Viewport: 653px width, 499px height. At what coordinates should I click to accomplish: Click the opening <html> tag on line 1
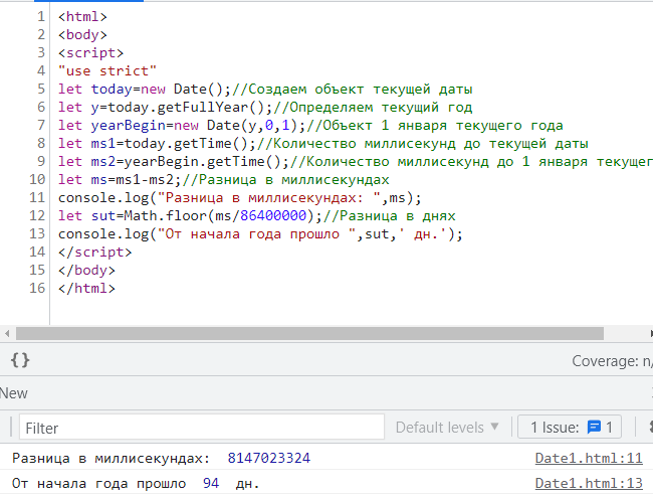tap(82, 17)
